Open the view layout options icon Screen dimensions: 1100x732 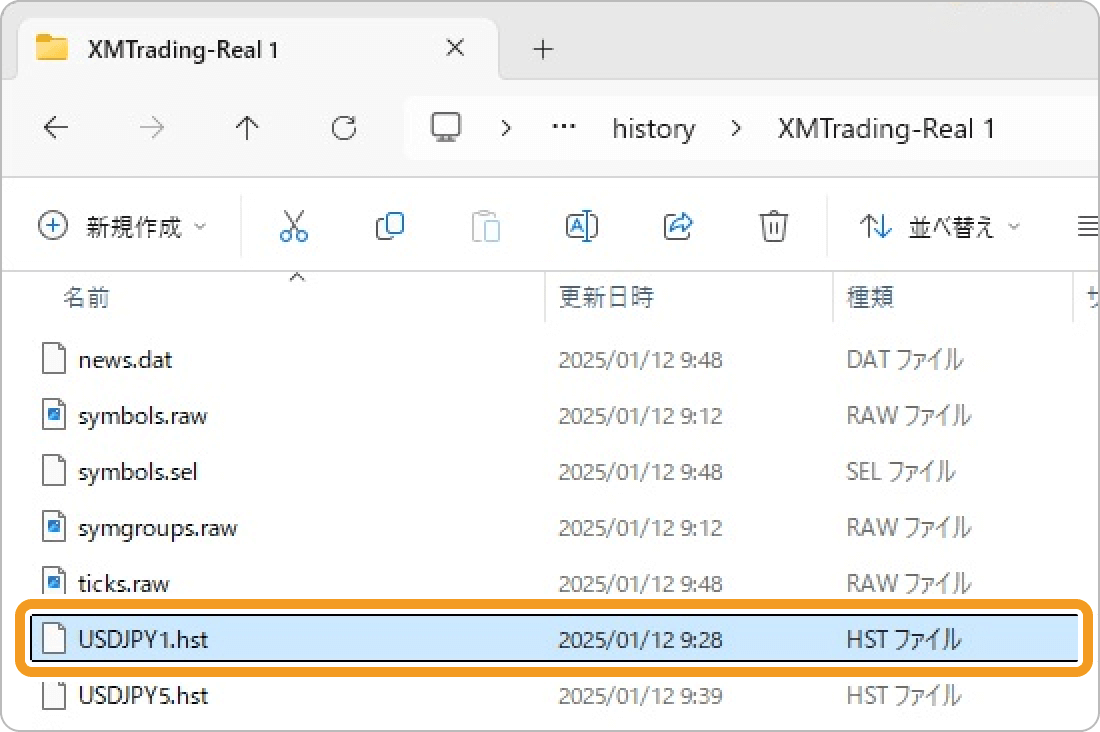click(1087, 226)
